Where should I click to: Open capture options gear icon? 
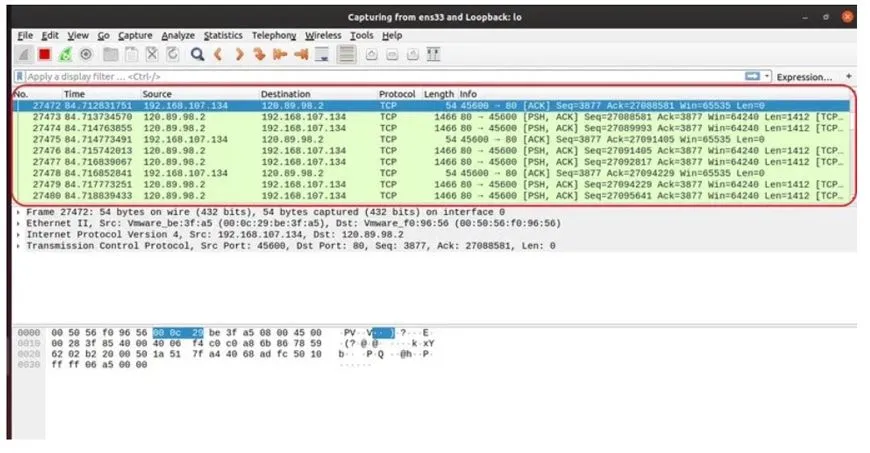pos(86,54)
